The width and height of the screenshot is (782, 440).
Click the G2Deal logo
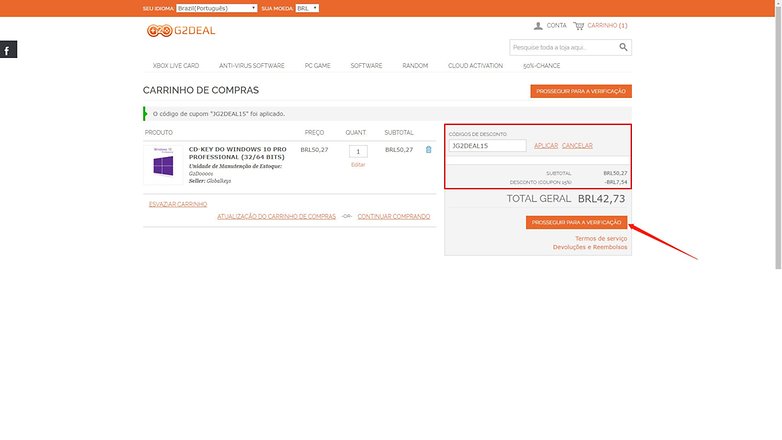coord(181,30)
